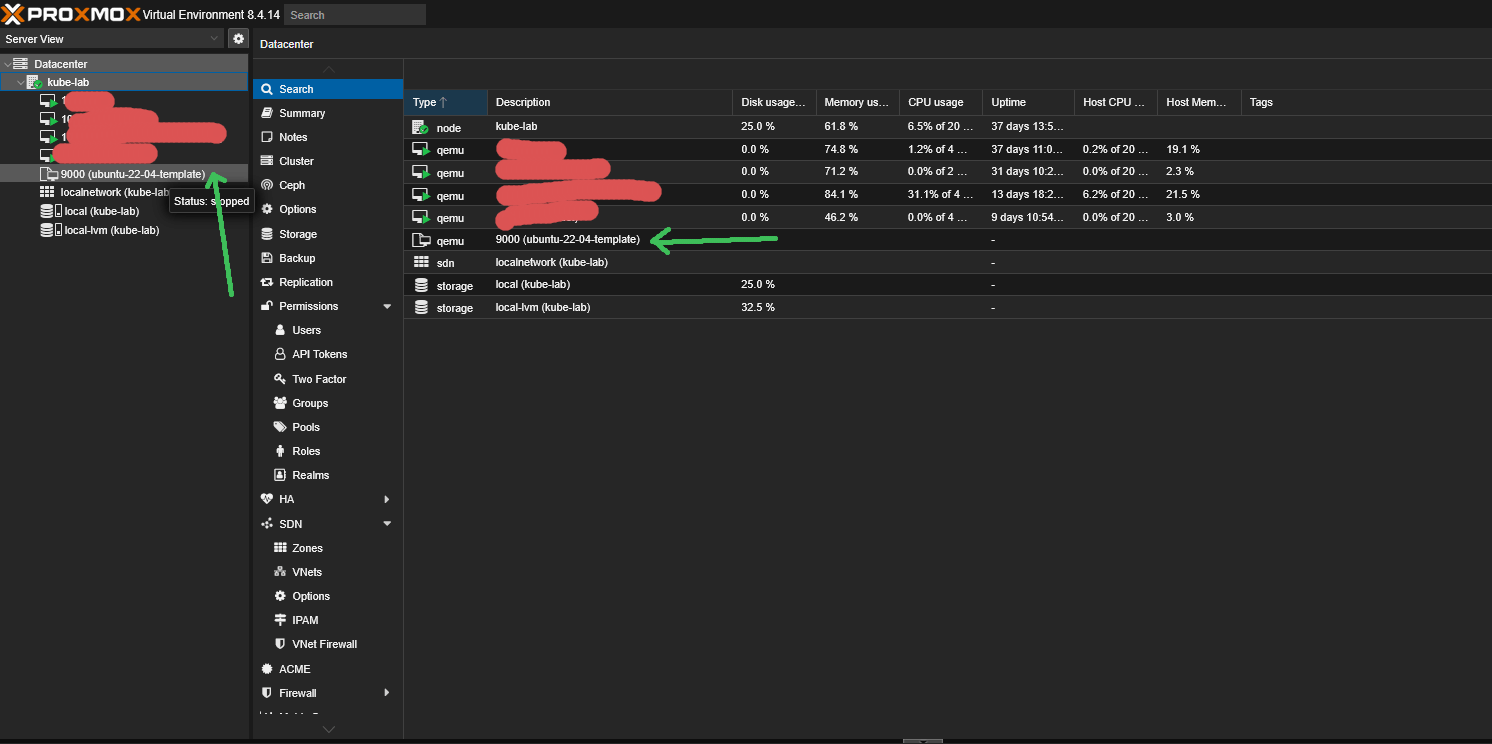Collapse the SDN submenu arrow
The image size is (1492, 744).
387,524
